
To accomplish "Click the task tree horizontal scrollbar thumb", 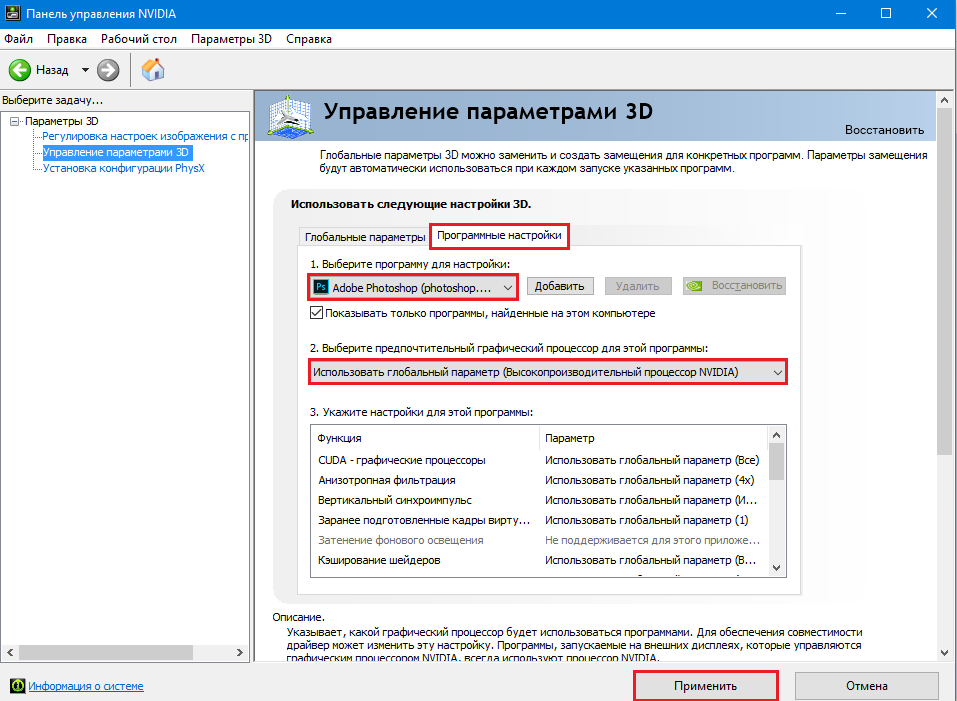I will (106, 652).
